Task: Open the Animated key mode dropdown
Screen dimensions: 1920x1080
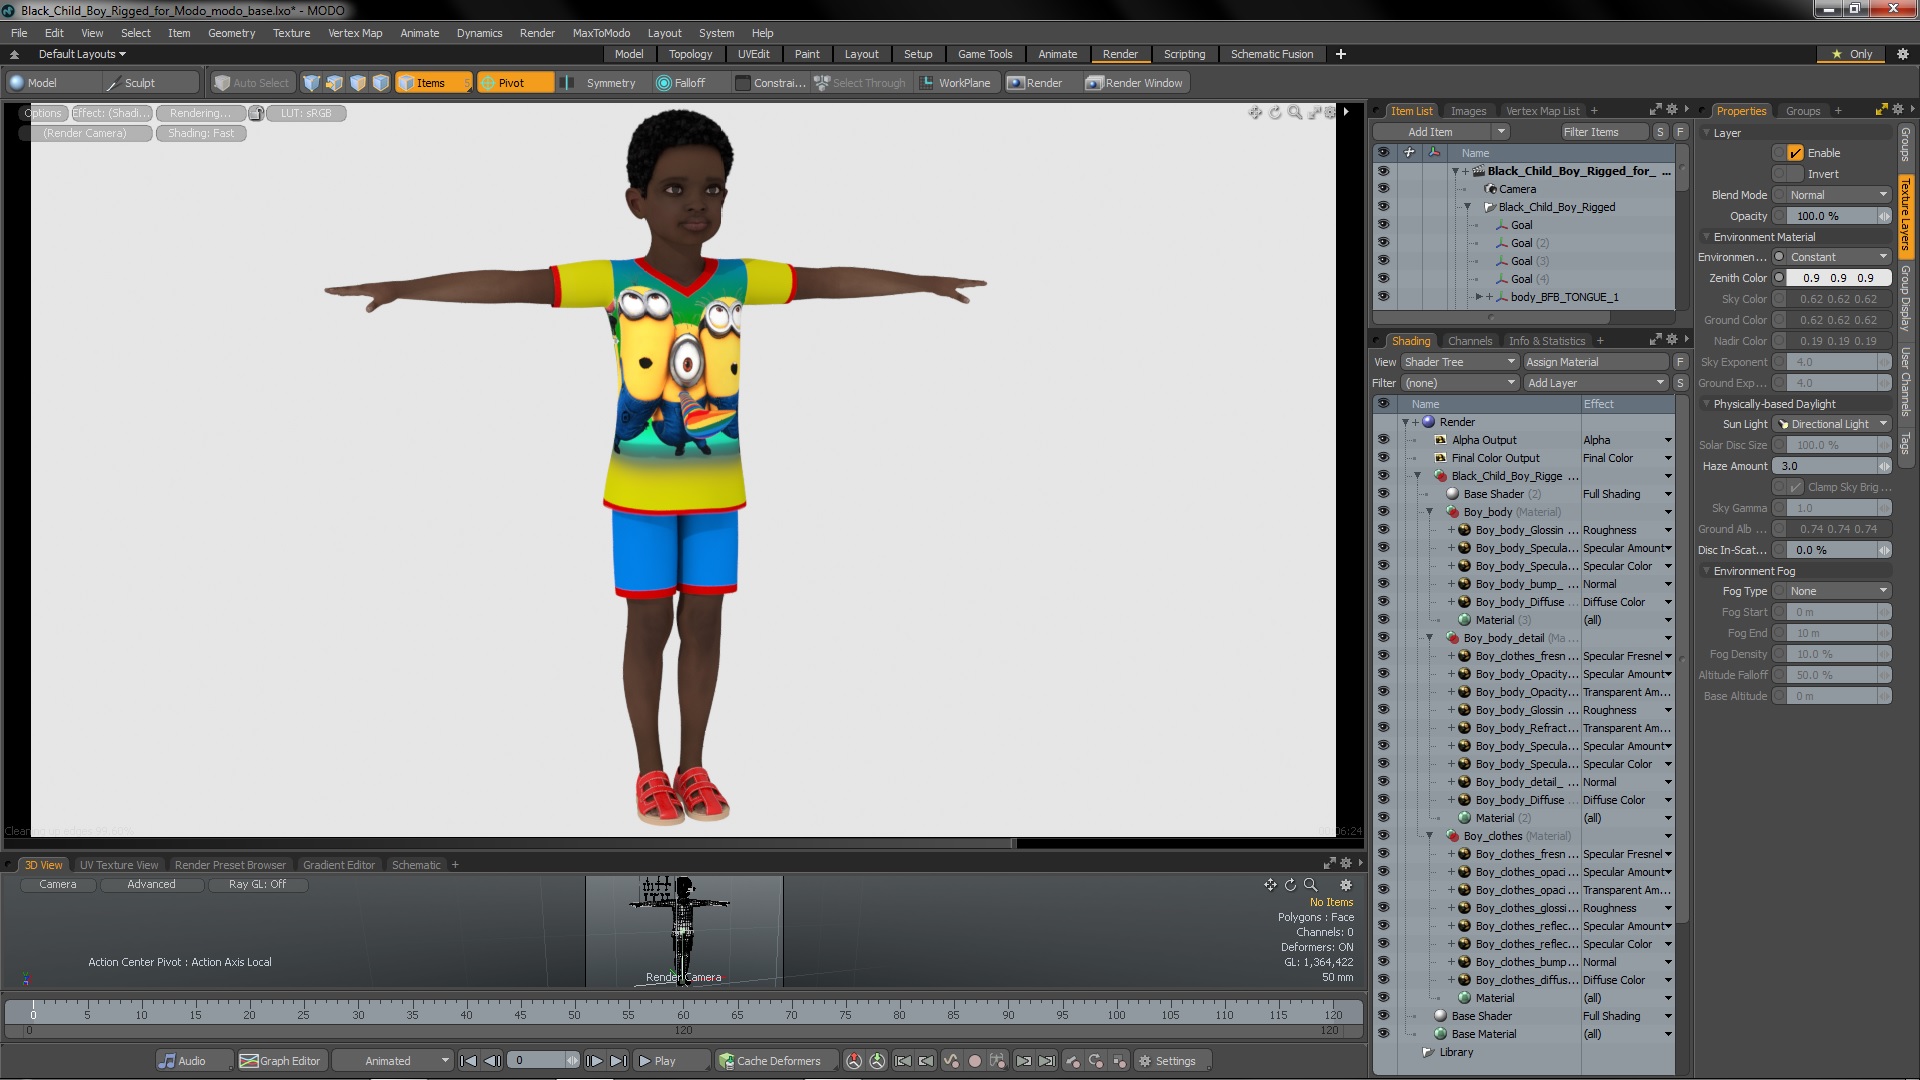Action: pos(393,1061)
